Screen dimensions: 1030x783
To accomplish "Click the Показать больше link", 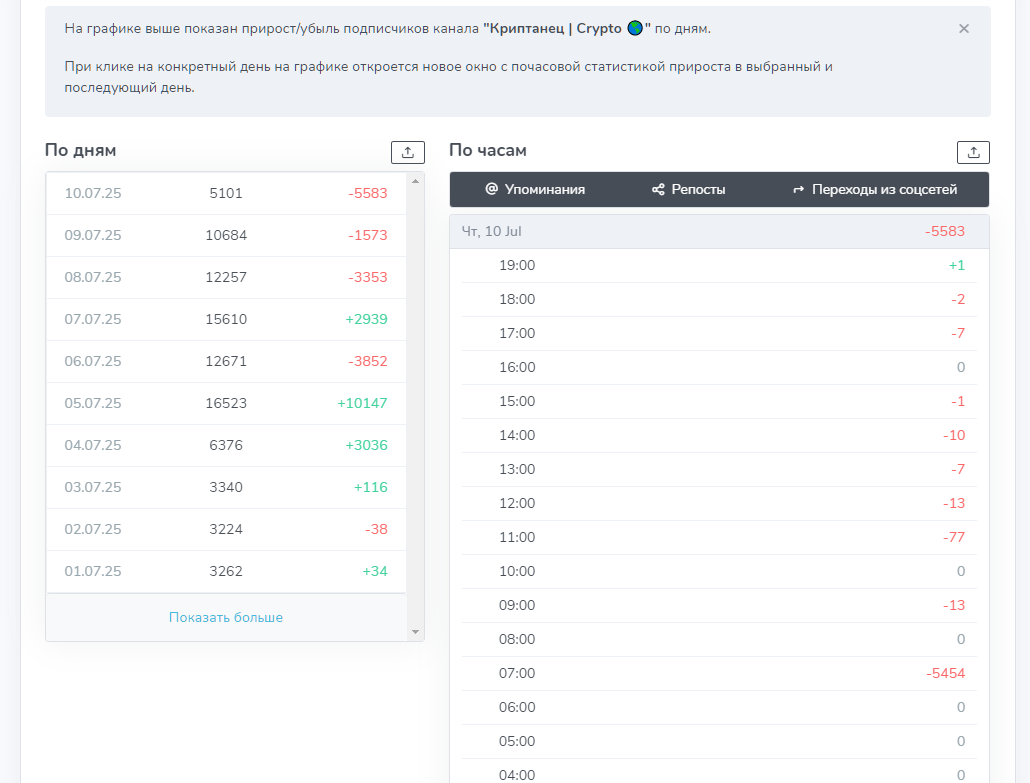I will pyautogui.click(x=226, y=617).
